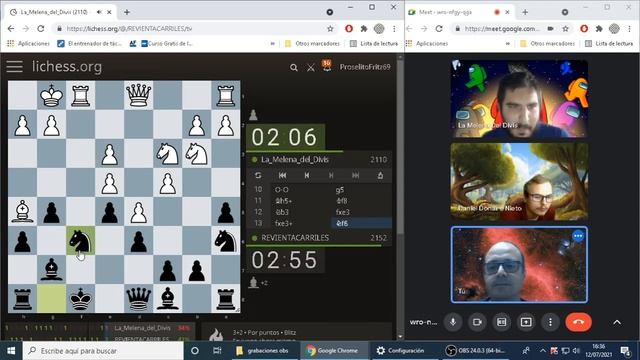The width and height of the screenshot is (640, 360).
Task: Open Task View on taskbar
Action: [217, 351]
